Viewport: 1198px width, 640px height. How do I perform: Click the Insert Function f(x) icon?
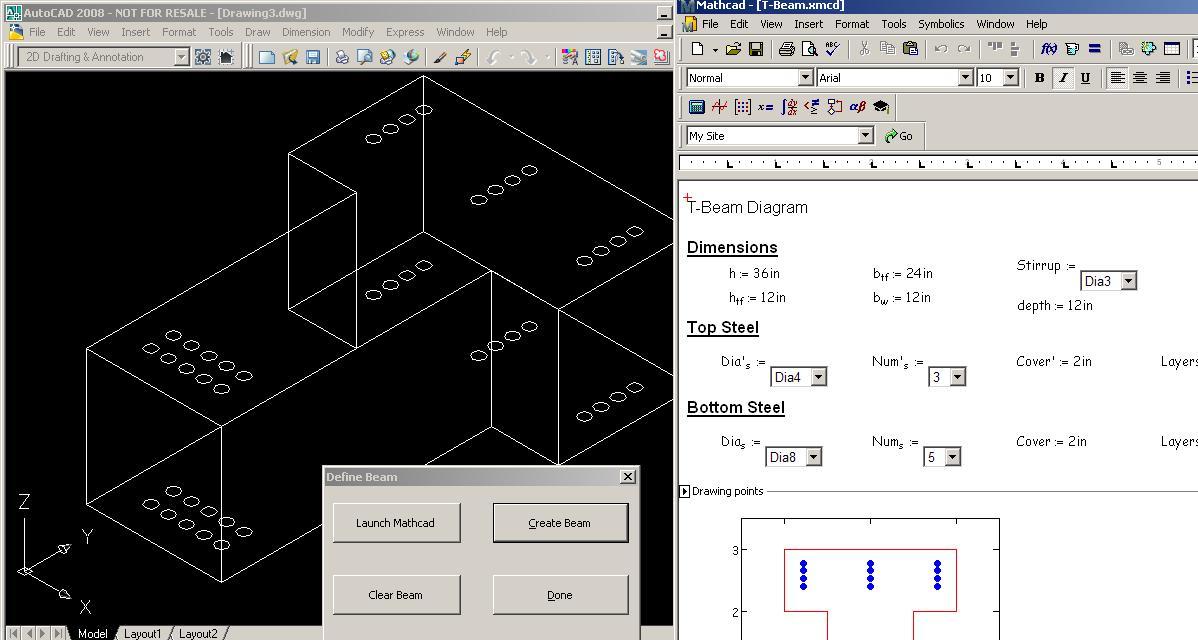click(x=1049, y=48)
